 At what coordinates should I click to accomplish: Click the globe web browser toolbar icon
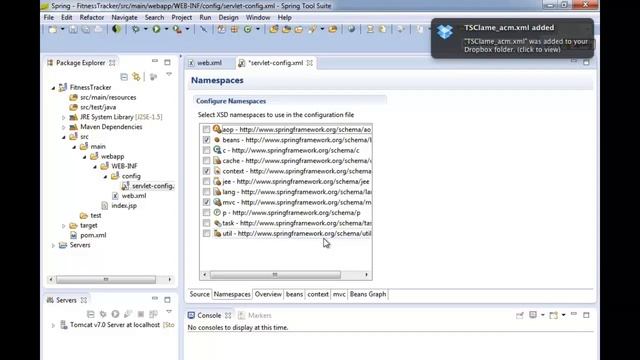pyautogui.click(x=351, y=29)
